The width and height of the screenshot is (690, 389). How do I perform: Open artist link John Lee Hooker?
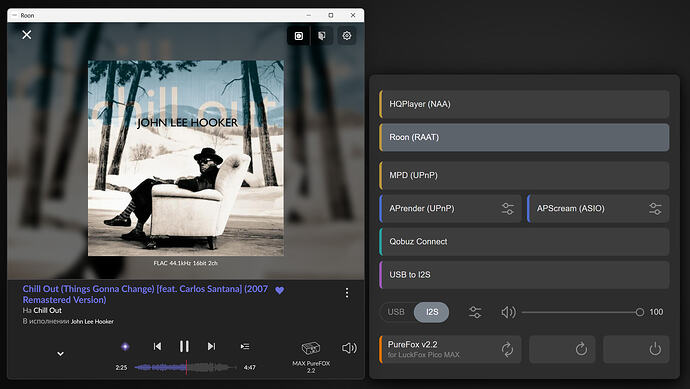pos(92,322)
